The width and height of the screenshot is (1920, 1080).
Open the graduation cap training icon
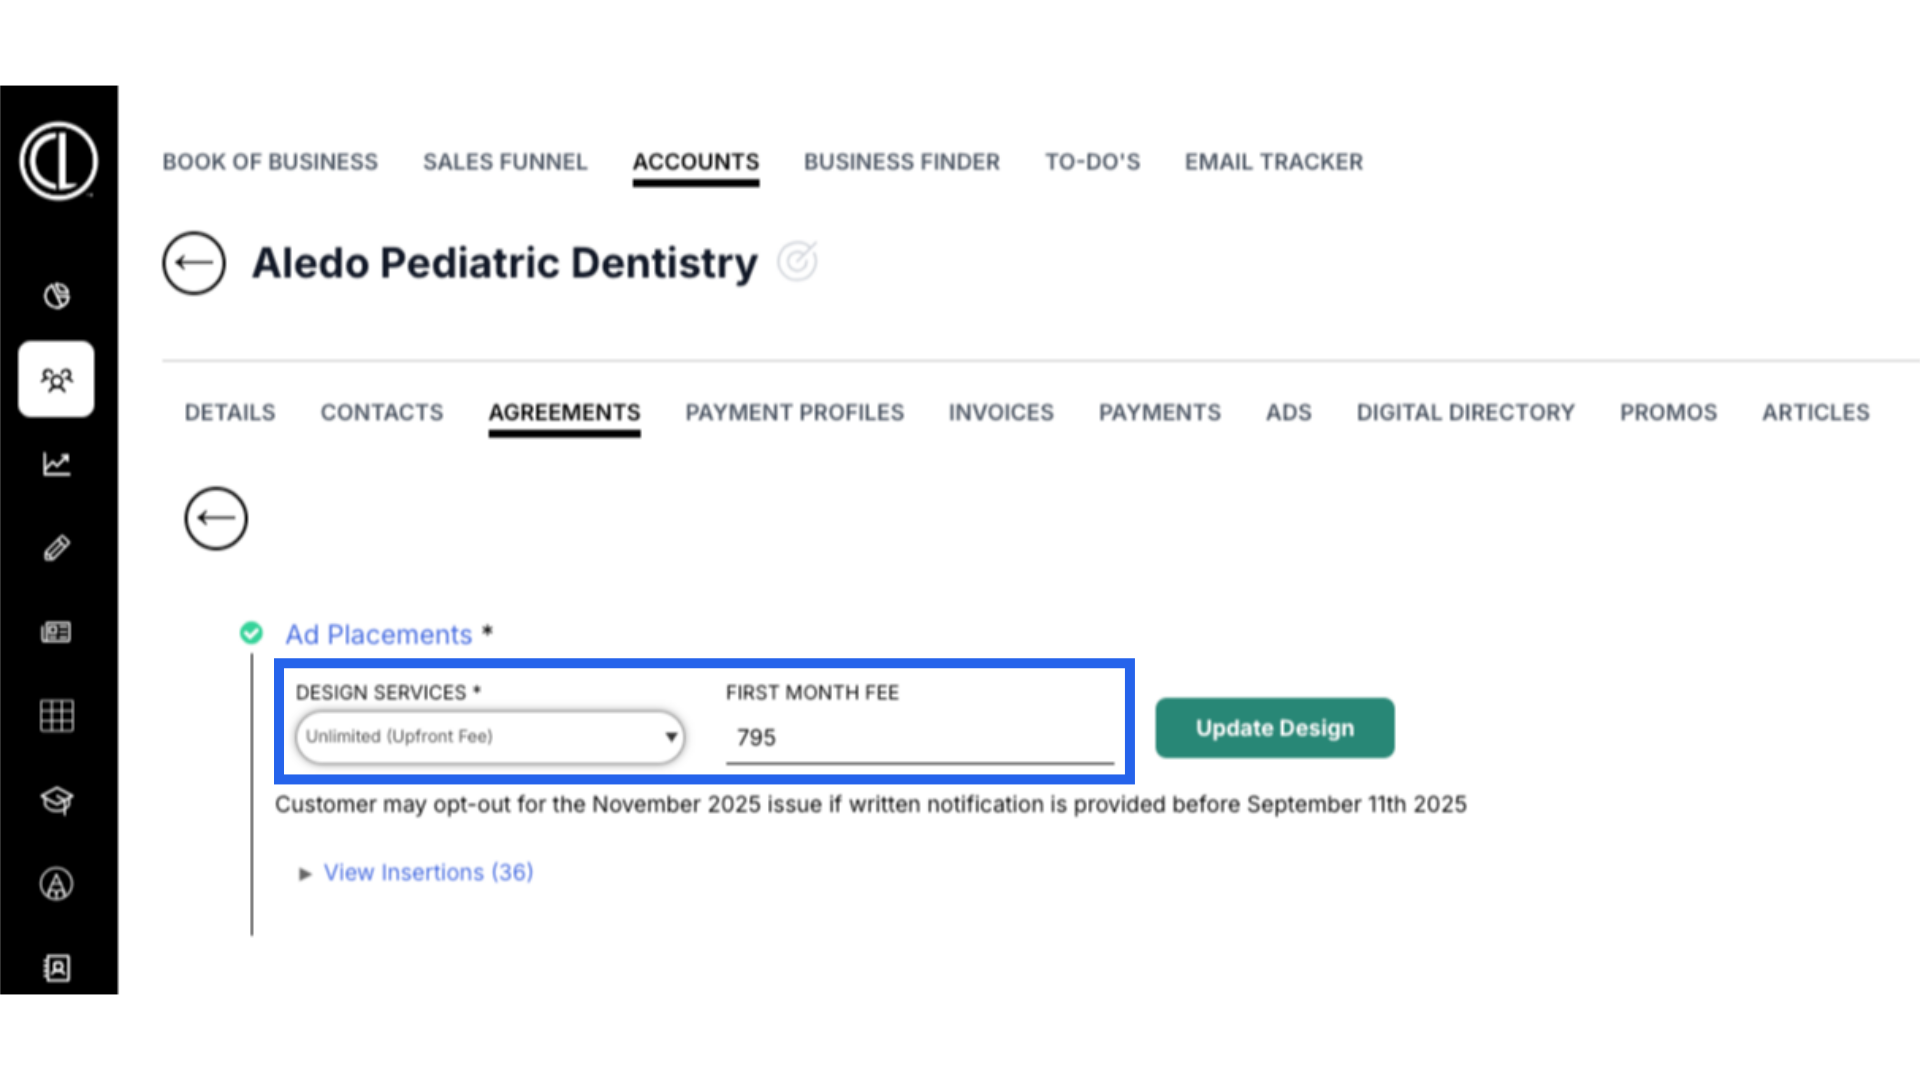pos(57,800)
